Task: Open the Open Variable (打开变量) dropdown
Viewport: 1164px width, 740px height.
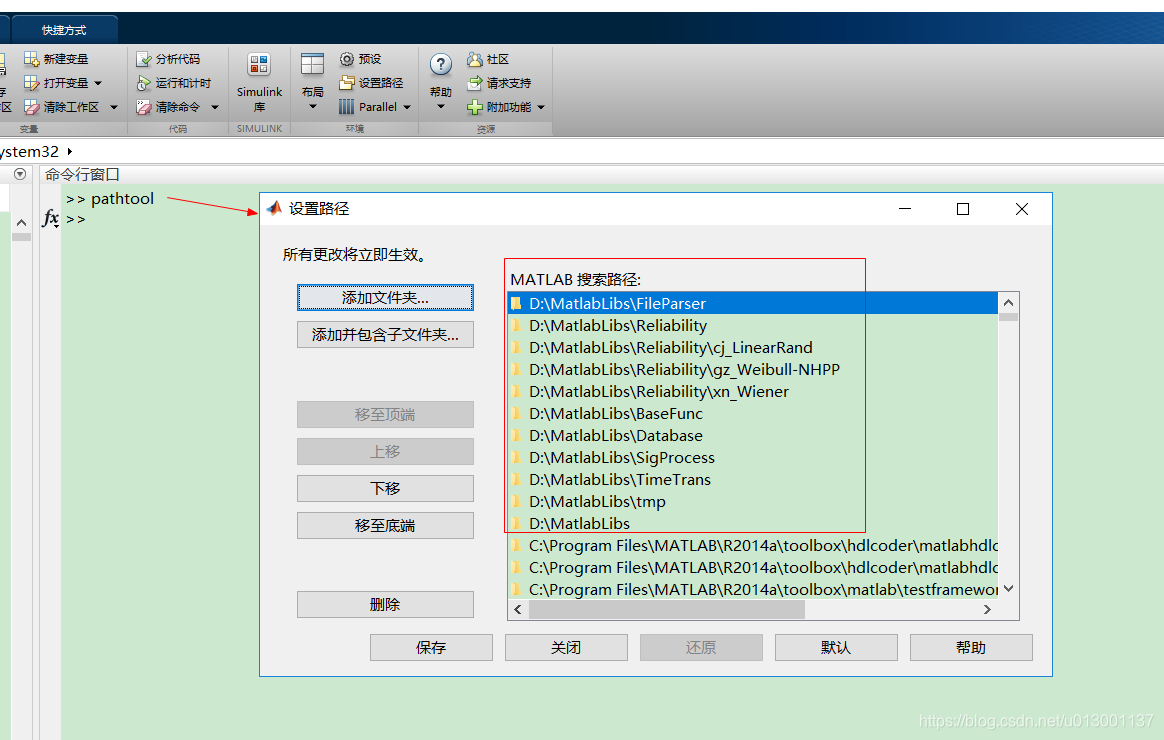Action: (98, 83)
